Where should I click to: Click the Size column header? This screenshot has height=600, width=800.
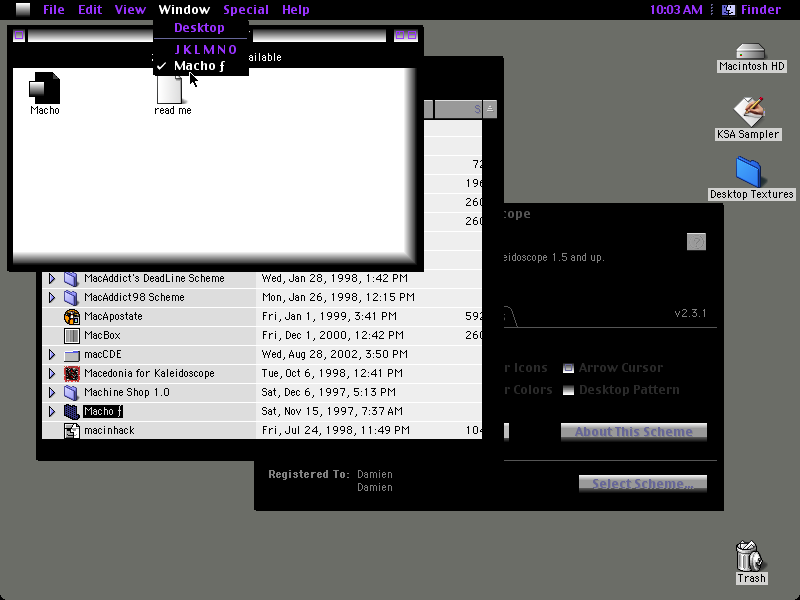coord(458,109)
